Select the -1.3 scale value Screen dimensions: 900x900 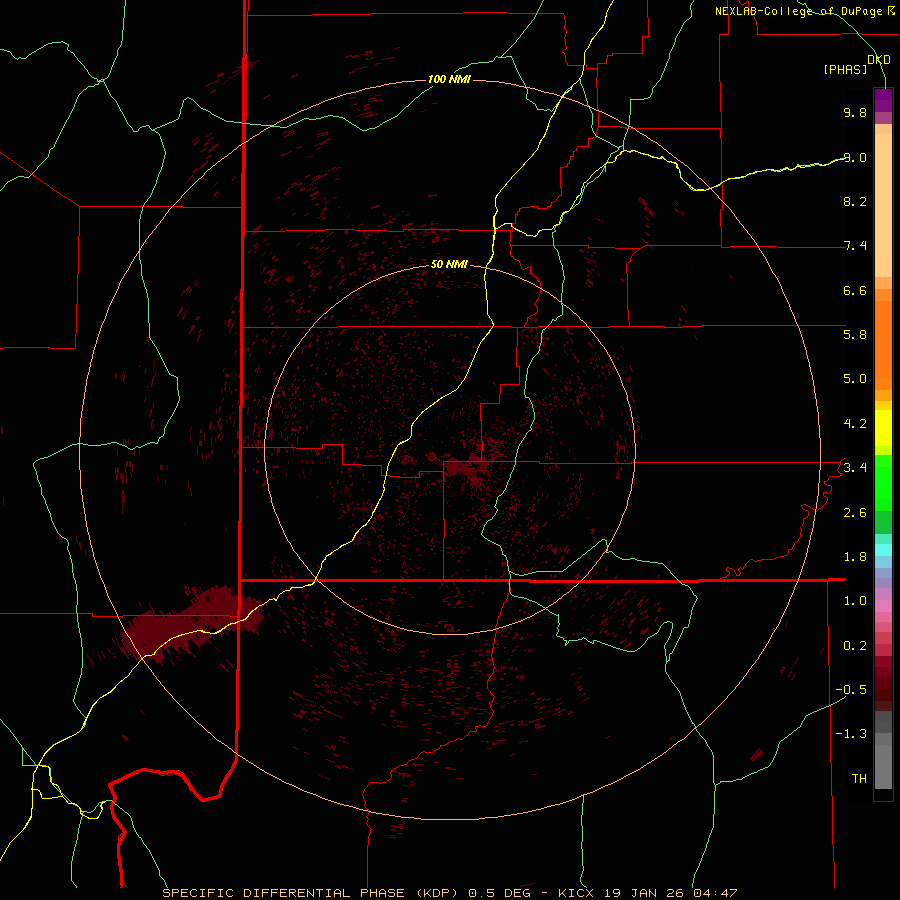(851, 734)
